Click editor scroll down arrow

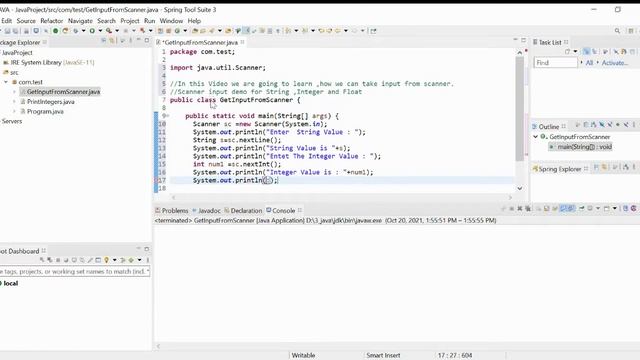[x=520, y=188]
